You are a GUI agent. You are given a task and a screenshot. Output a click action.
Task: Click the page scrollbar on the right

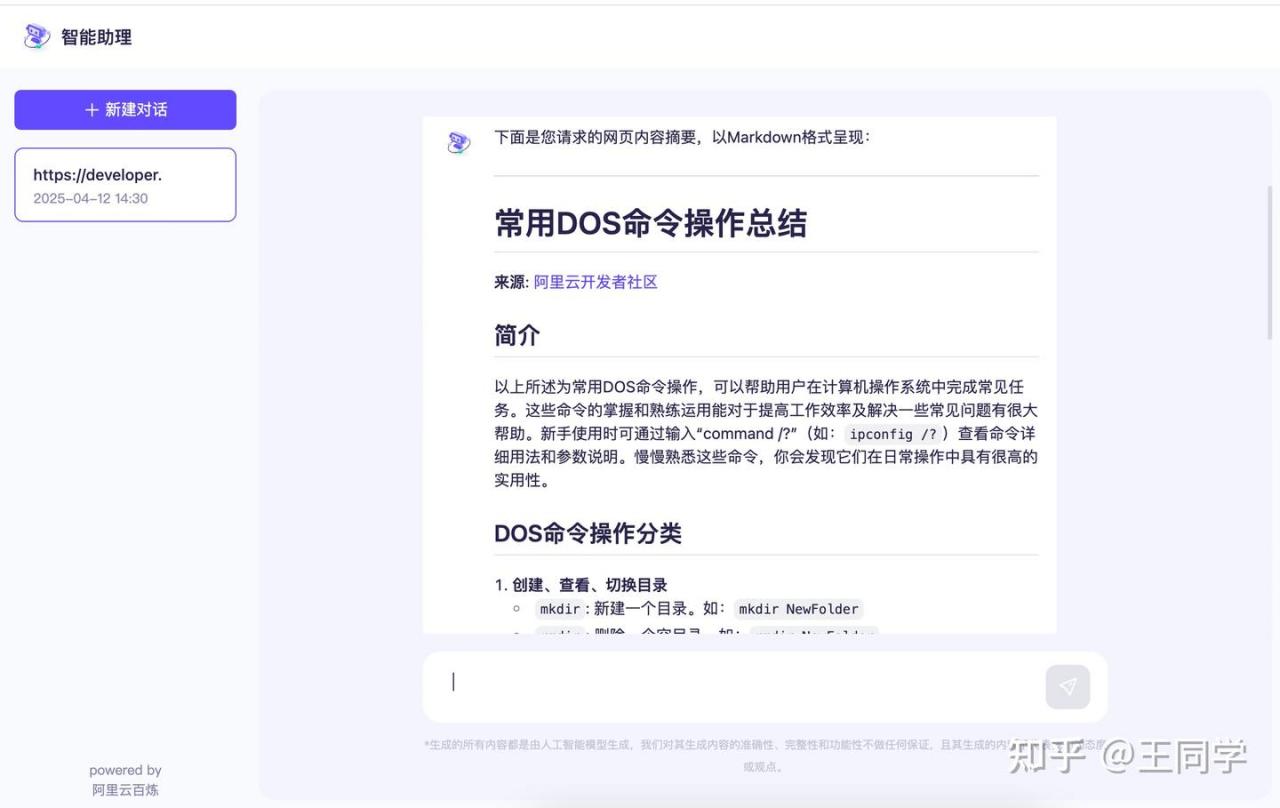point(1272,265)
